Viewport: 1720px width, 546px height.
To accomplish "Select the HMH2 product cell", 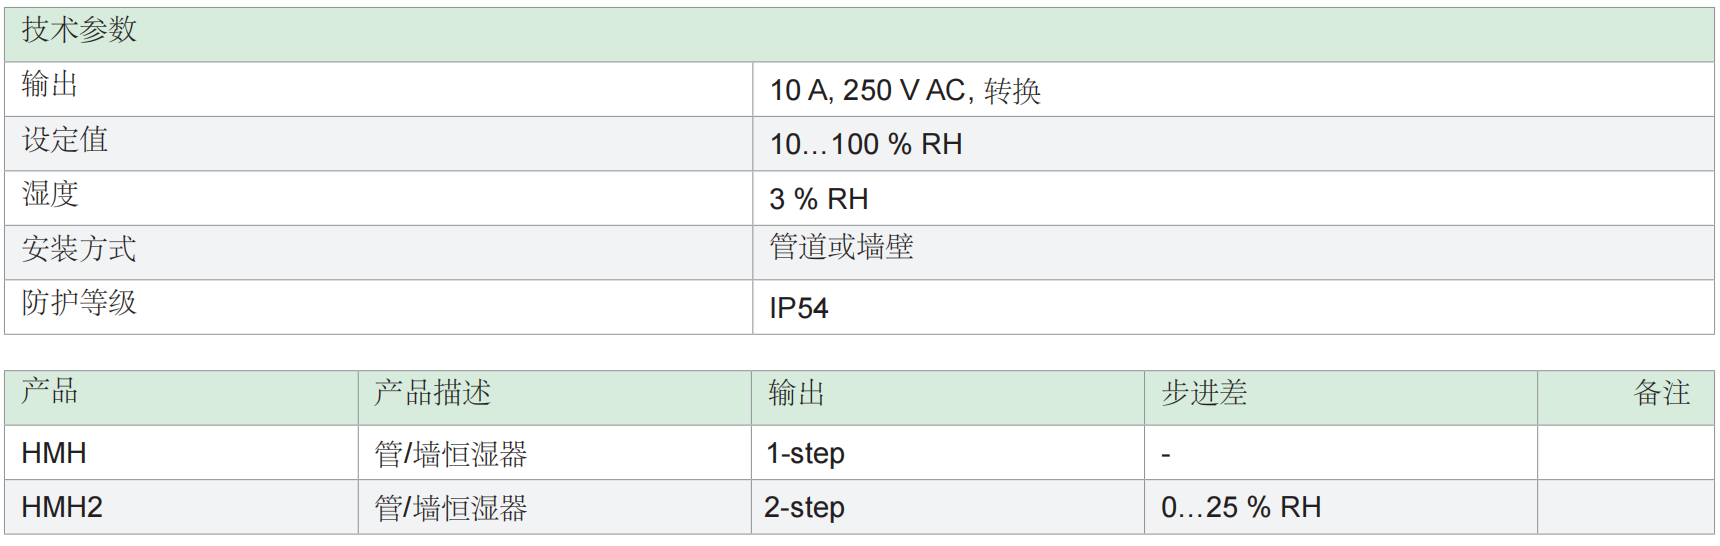I will [62, 507].
